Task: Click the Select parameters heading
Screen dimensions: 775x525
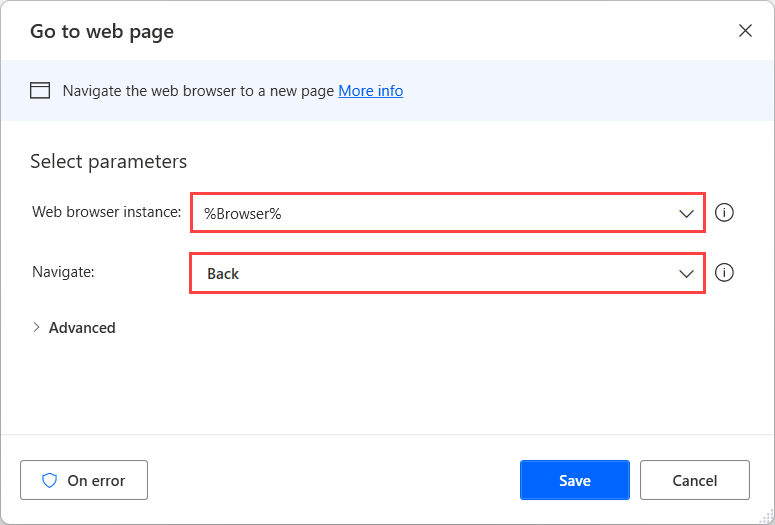Action: 108,161
